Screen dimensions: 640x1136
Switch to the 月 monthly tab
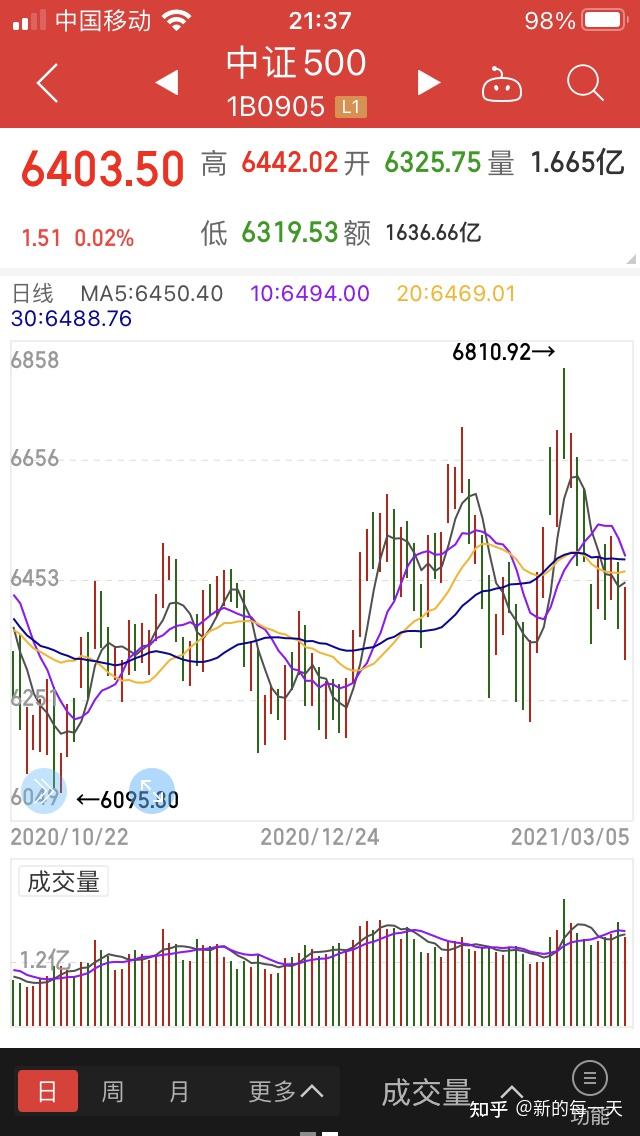[179, 1091]
